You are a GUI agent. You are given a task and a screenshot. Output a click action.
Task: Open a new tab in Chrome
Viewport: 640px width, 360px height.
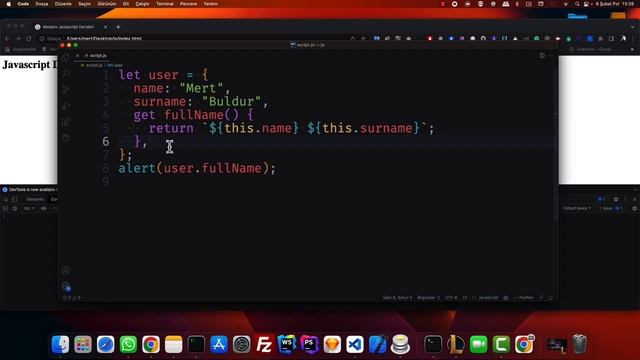[x=118, y=27]
